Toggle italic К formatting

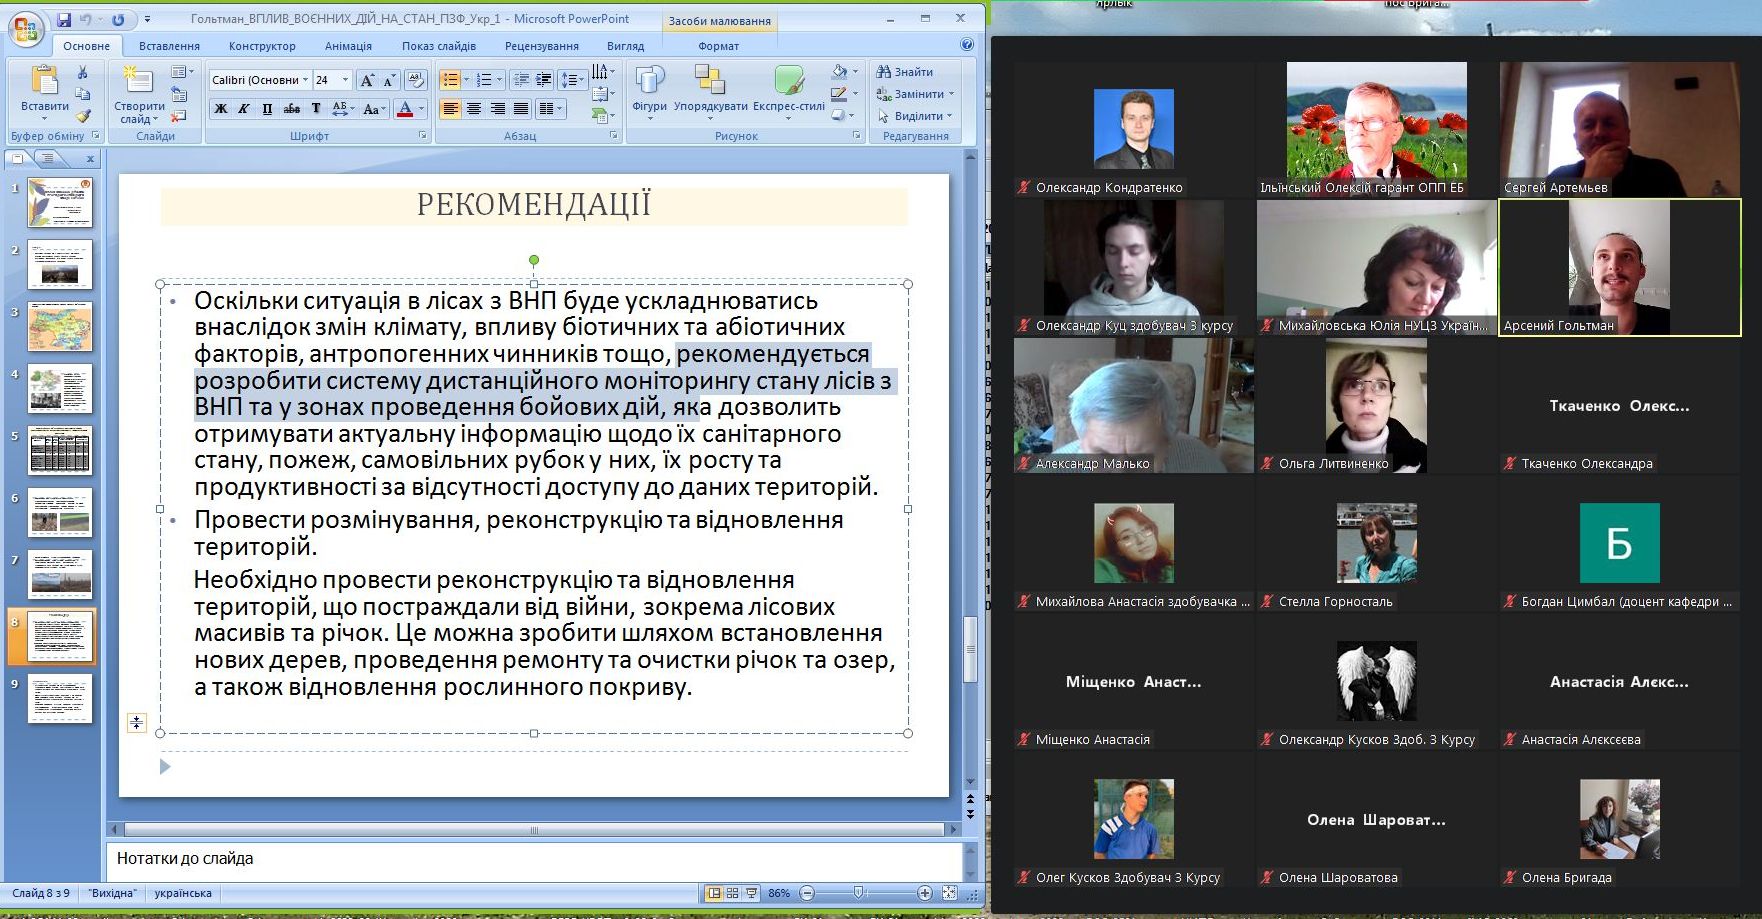(243, 109)
